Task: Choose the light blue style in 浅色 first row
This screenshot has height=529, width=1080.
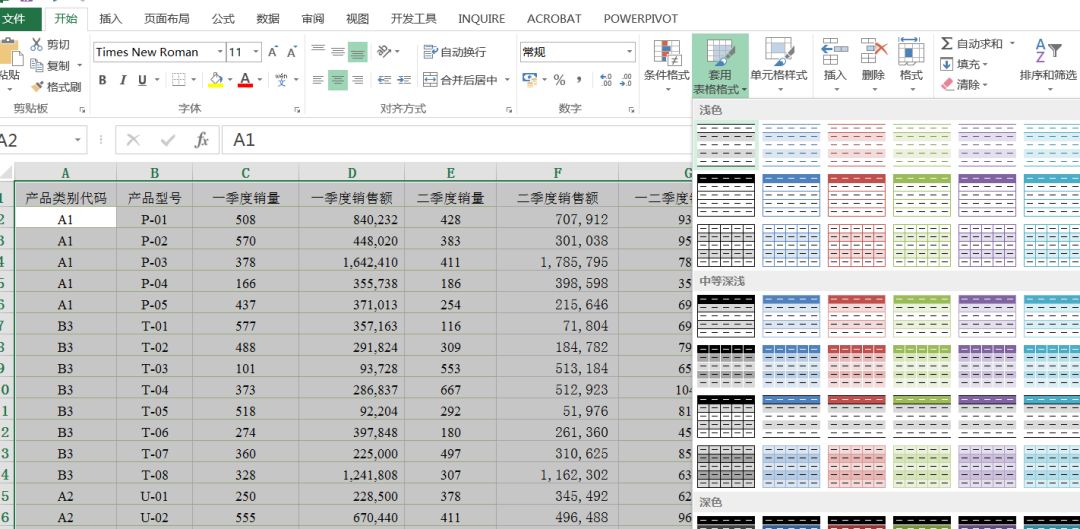Action: coord(791,145)
